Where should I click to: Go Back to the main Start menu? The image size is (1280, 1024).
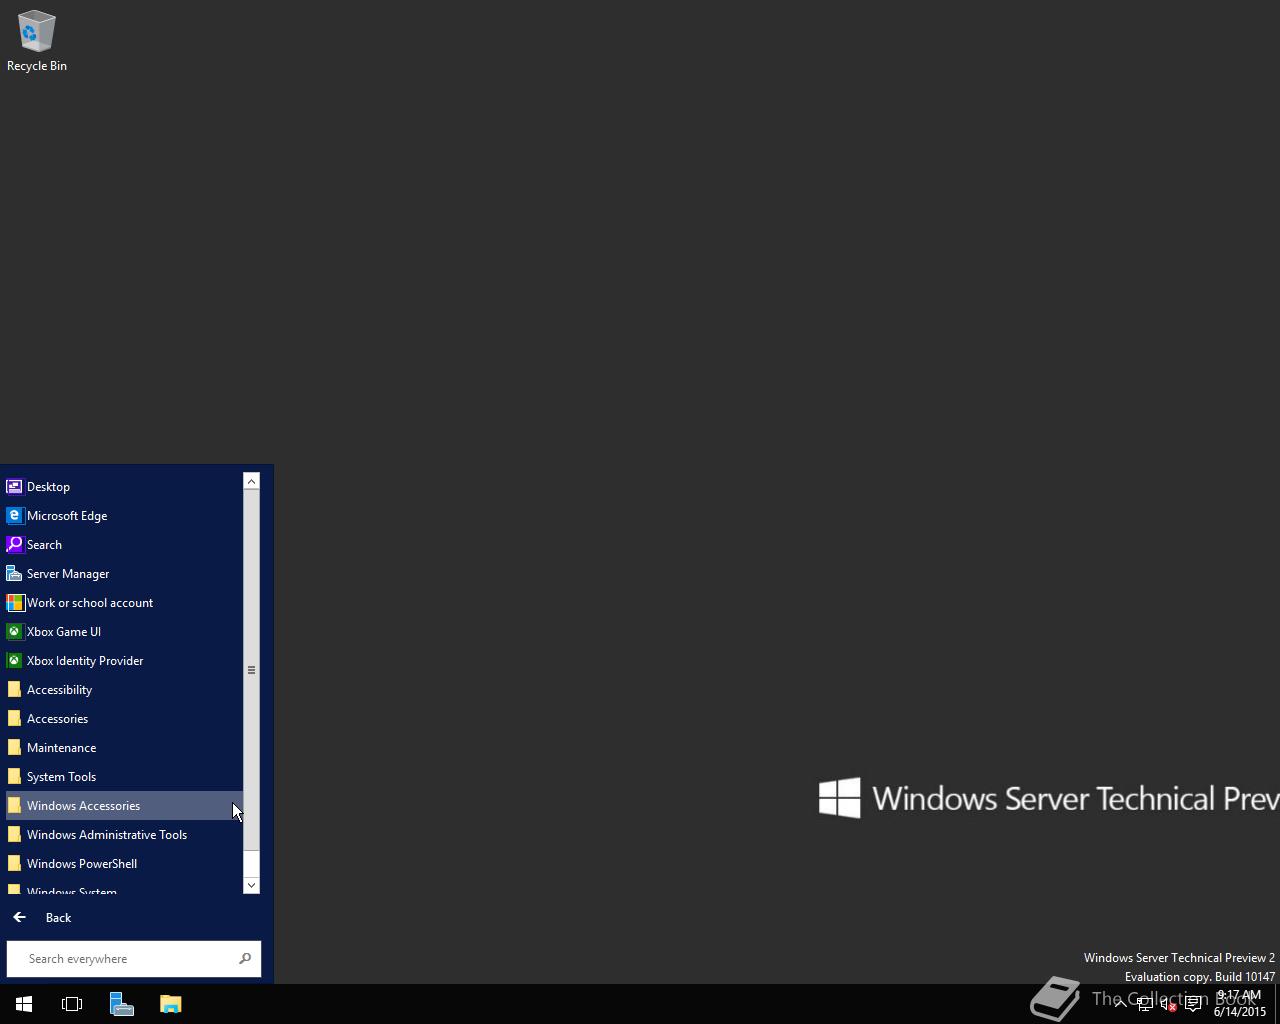42,918
